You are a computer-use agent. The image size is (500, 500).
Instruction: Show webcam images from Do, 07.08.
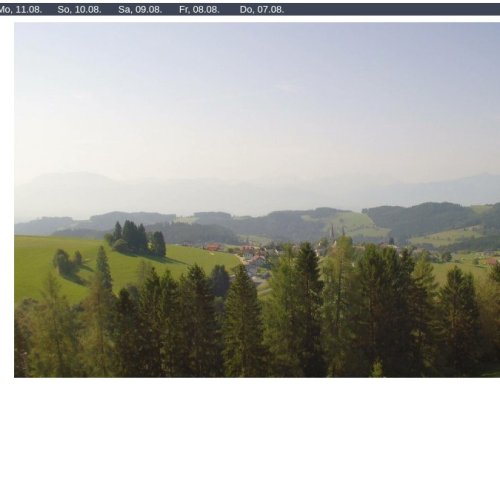click(262, 10)
